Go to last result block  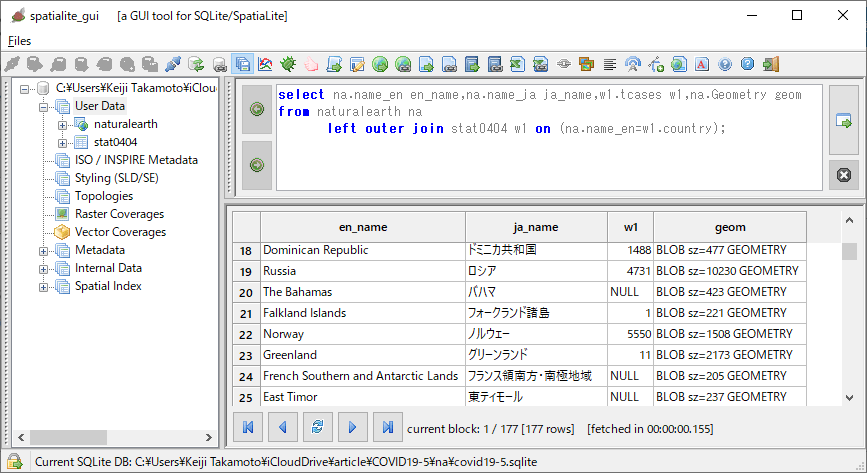pyautogui.click(x=388, y=427)
